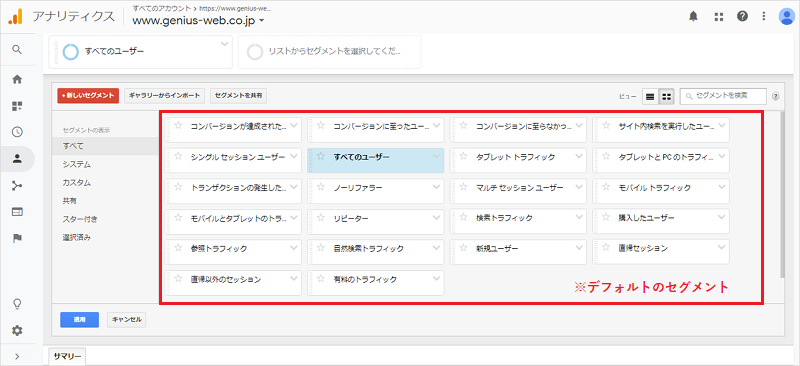Select the トランザクションの発生した segment card
The image size is (800, 366).
[233, 191]
